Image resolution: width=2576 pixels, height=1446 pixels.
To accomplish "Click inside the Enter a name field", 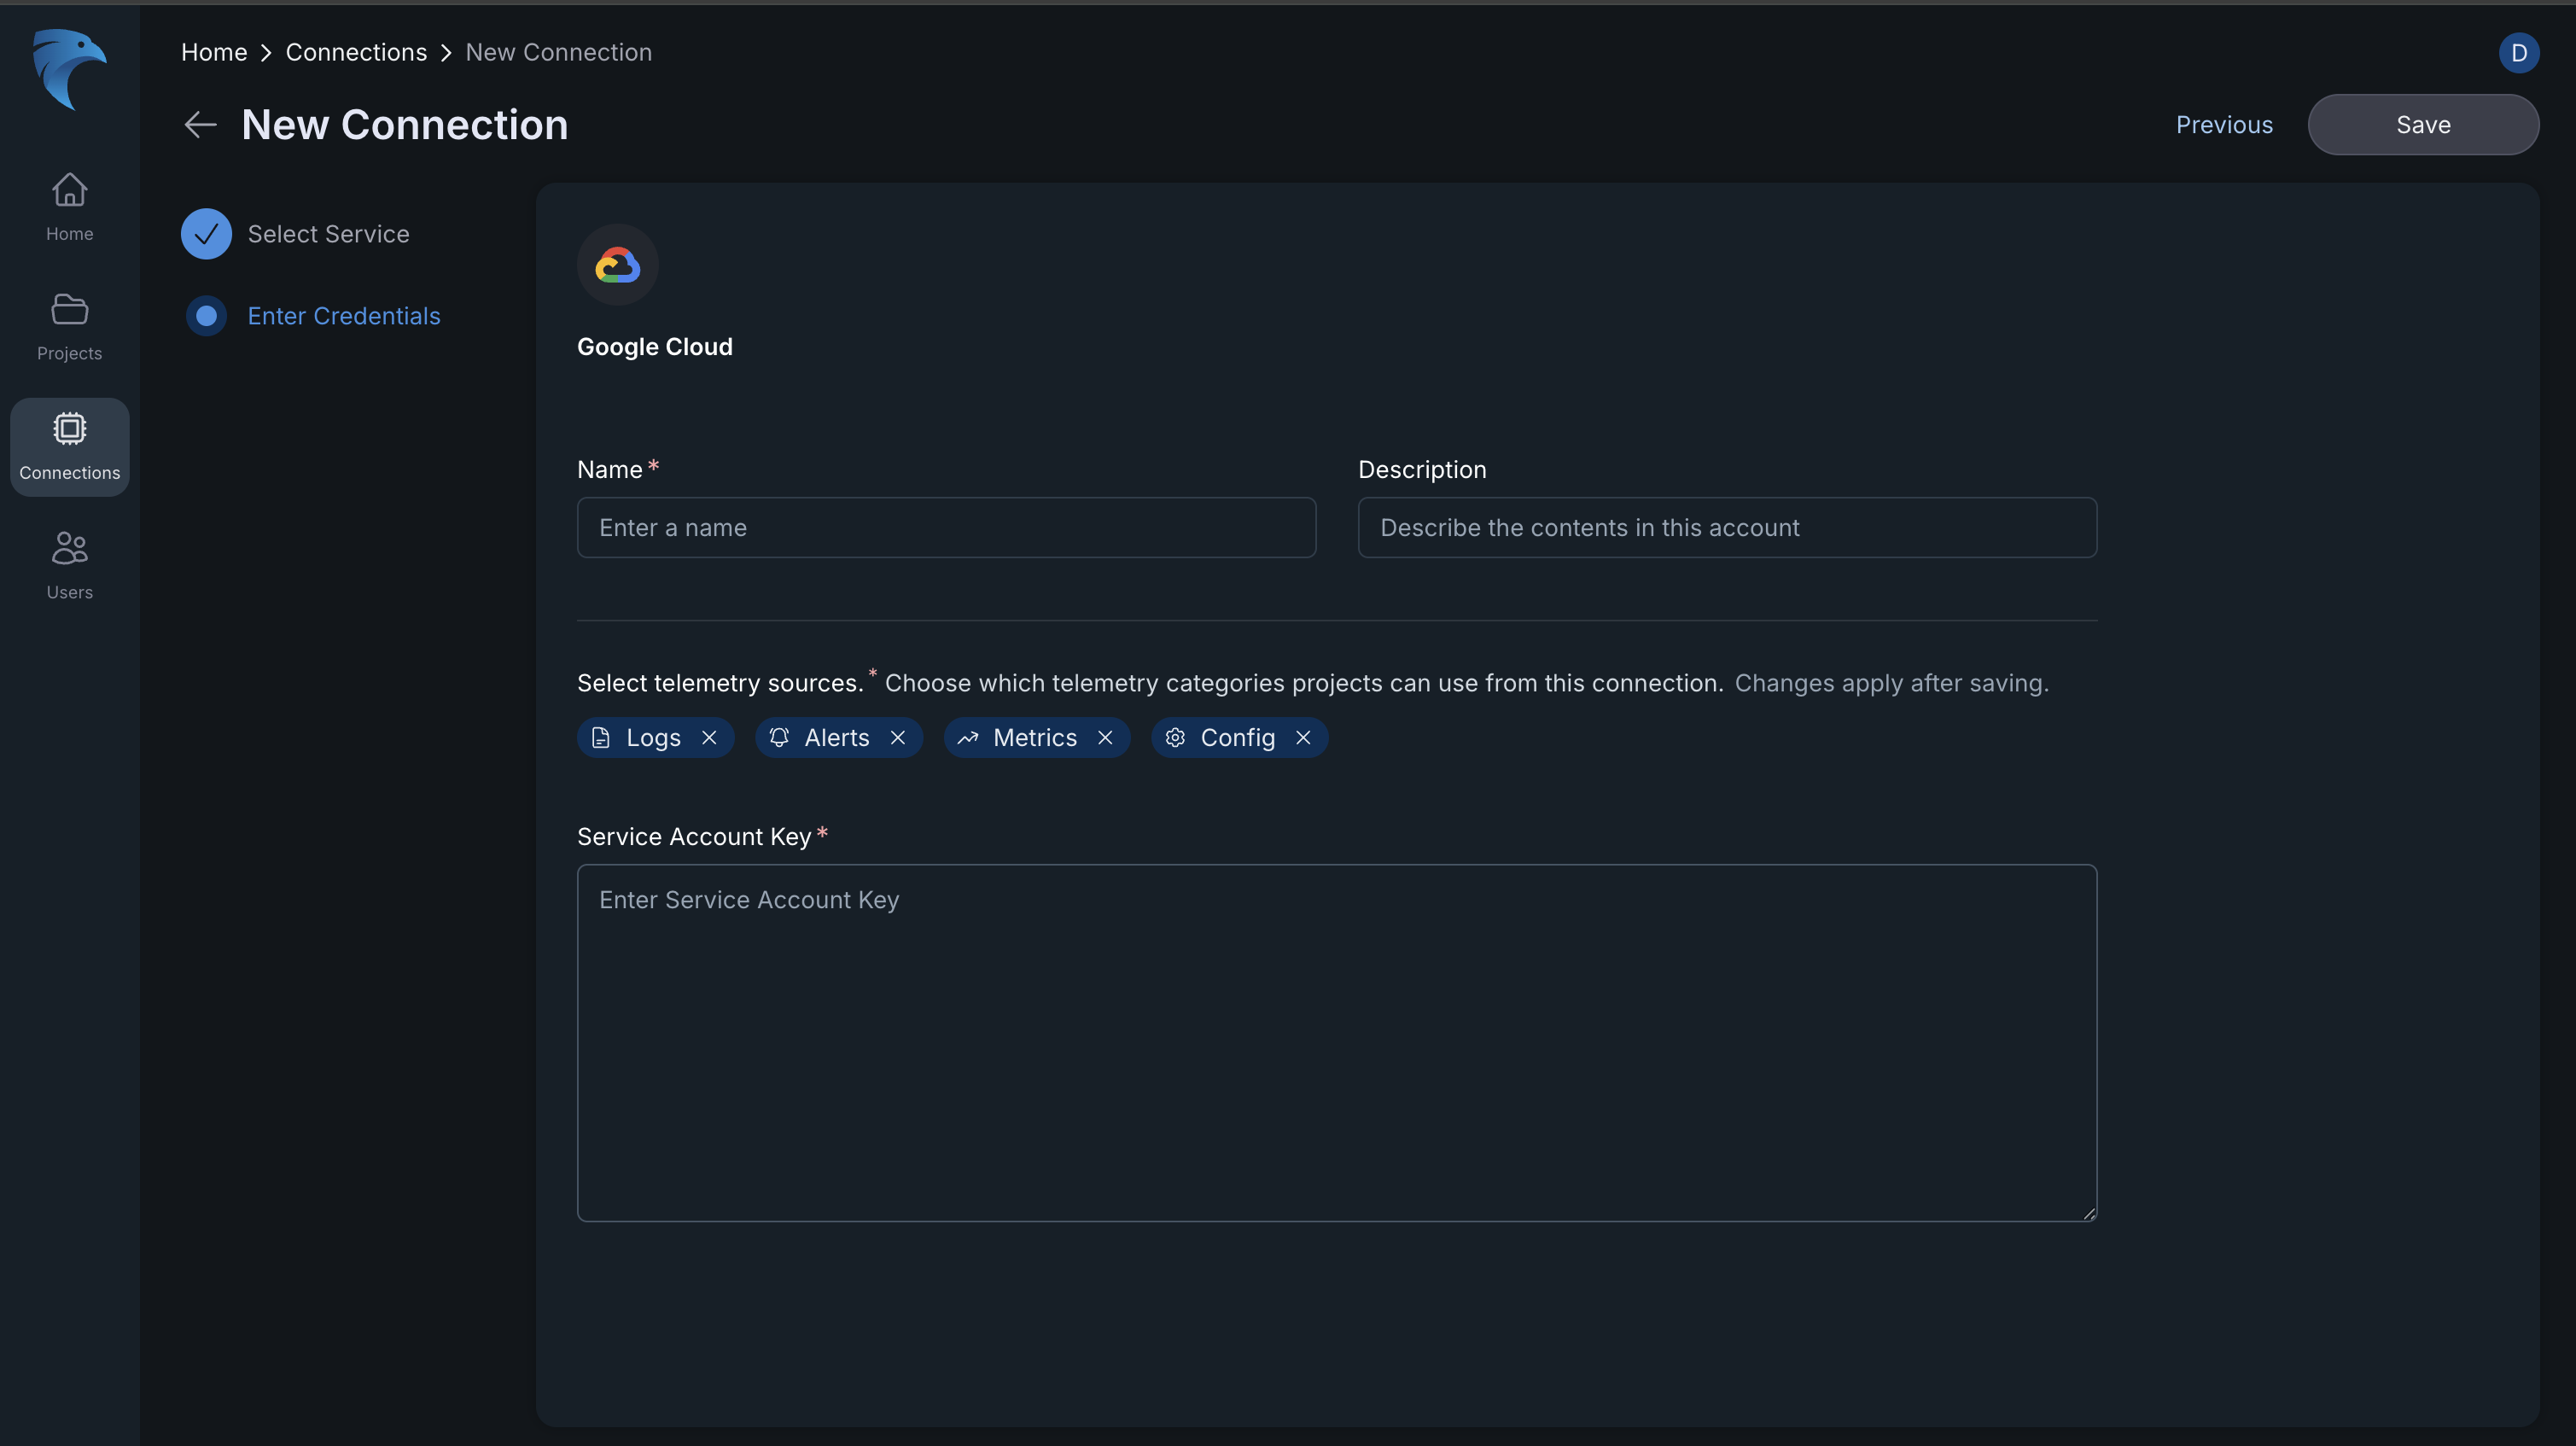I will tap(946, 528).
